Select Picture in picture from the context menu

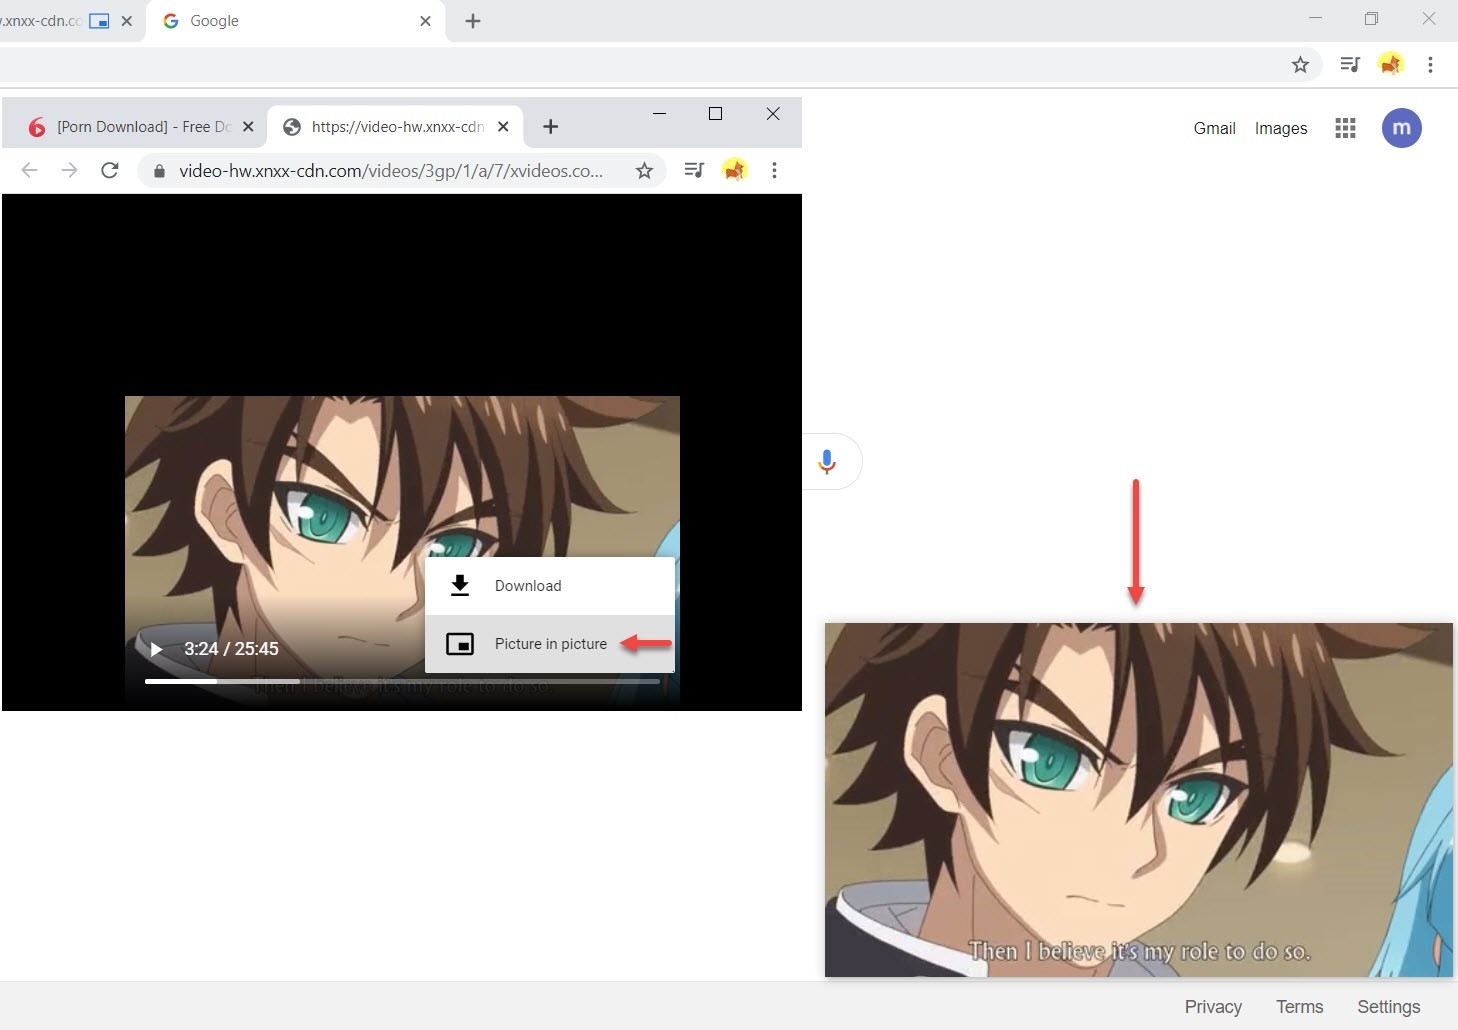point(550,644)
